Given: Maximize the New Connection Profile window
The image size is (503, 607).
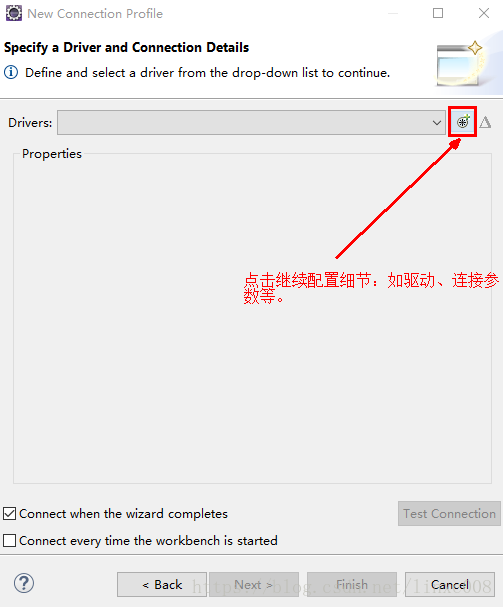Looking at the screenshot, I should tap(438, 13).
